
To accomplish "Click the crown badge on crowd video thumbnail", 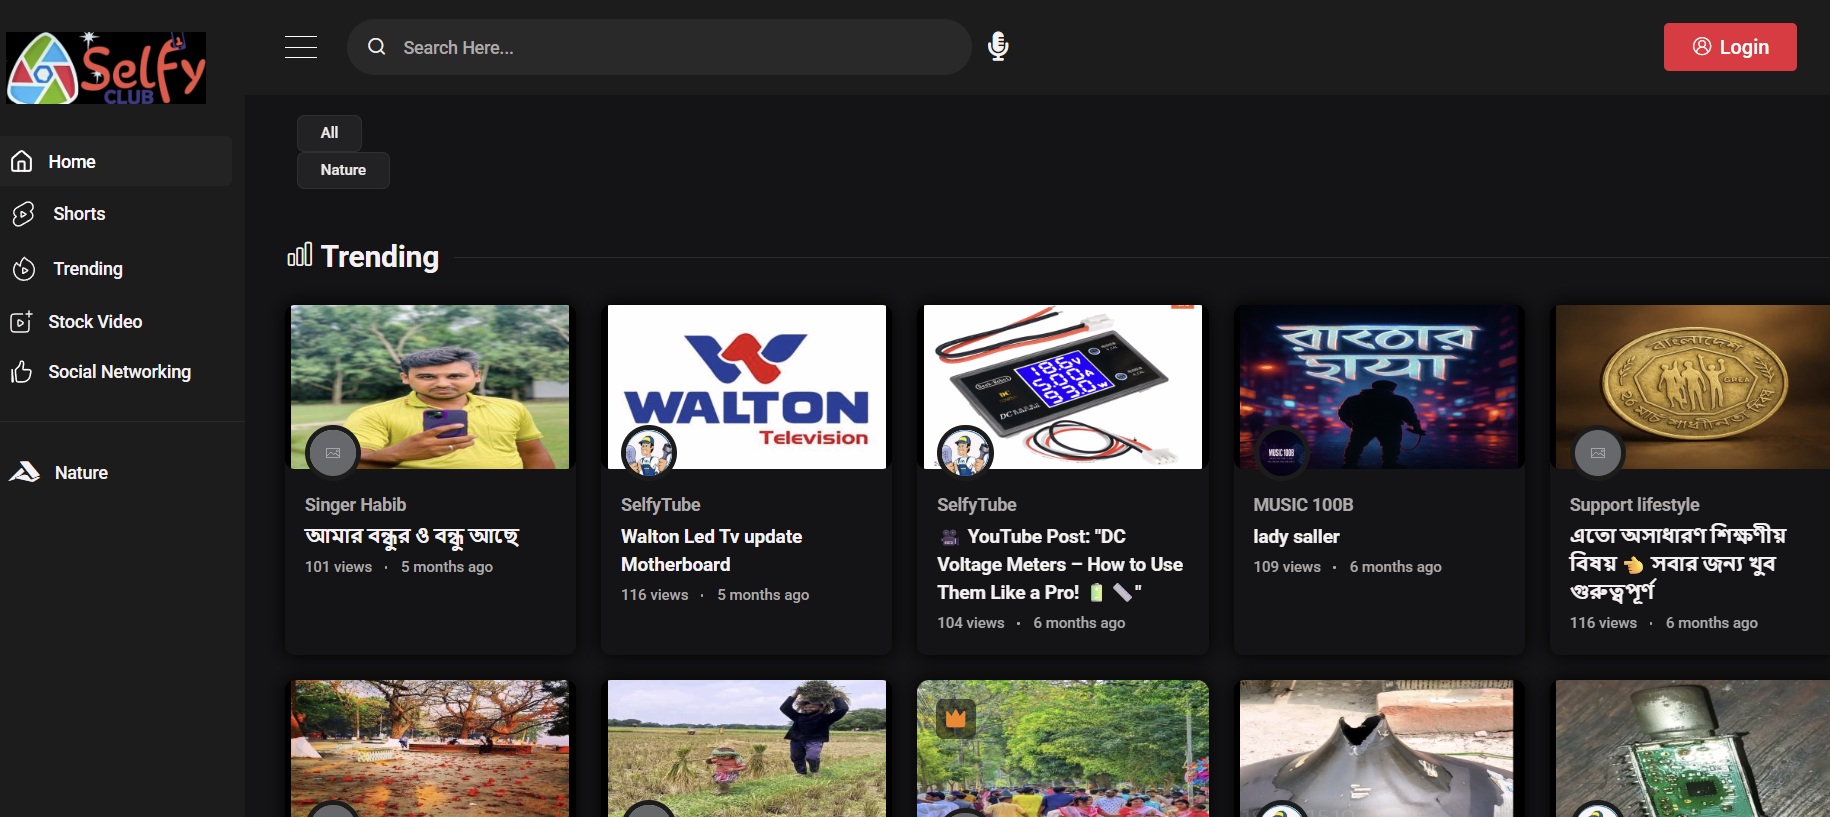I will coord(956,718).
